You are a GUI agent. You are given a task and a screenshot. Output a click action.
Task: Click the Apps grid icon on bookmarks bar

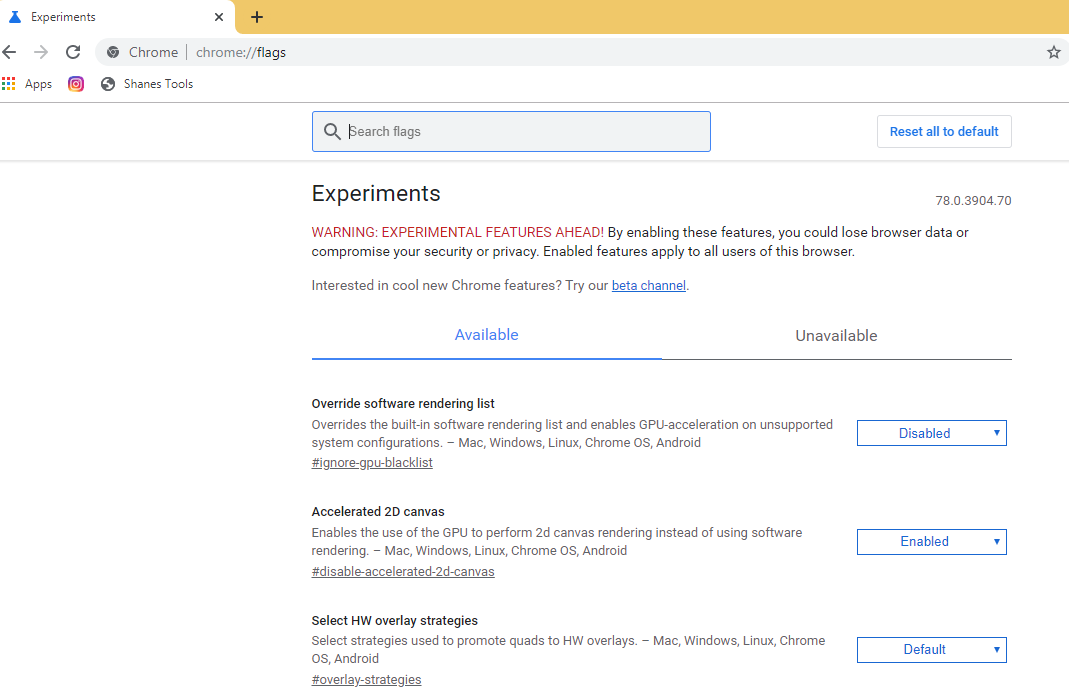(11, 84)
